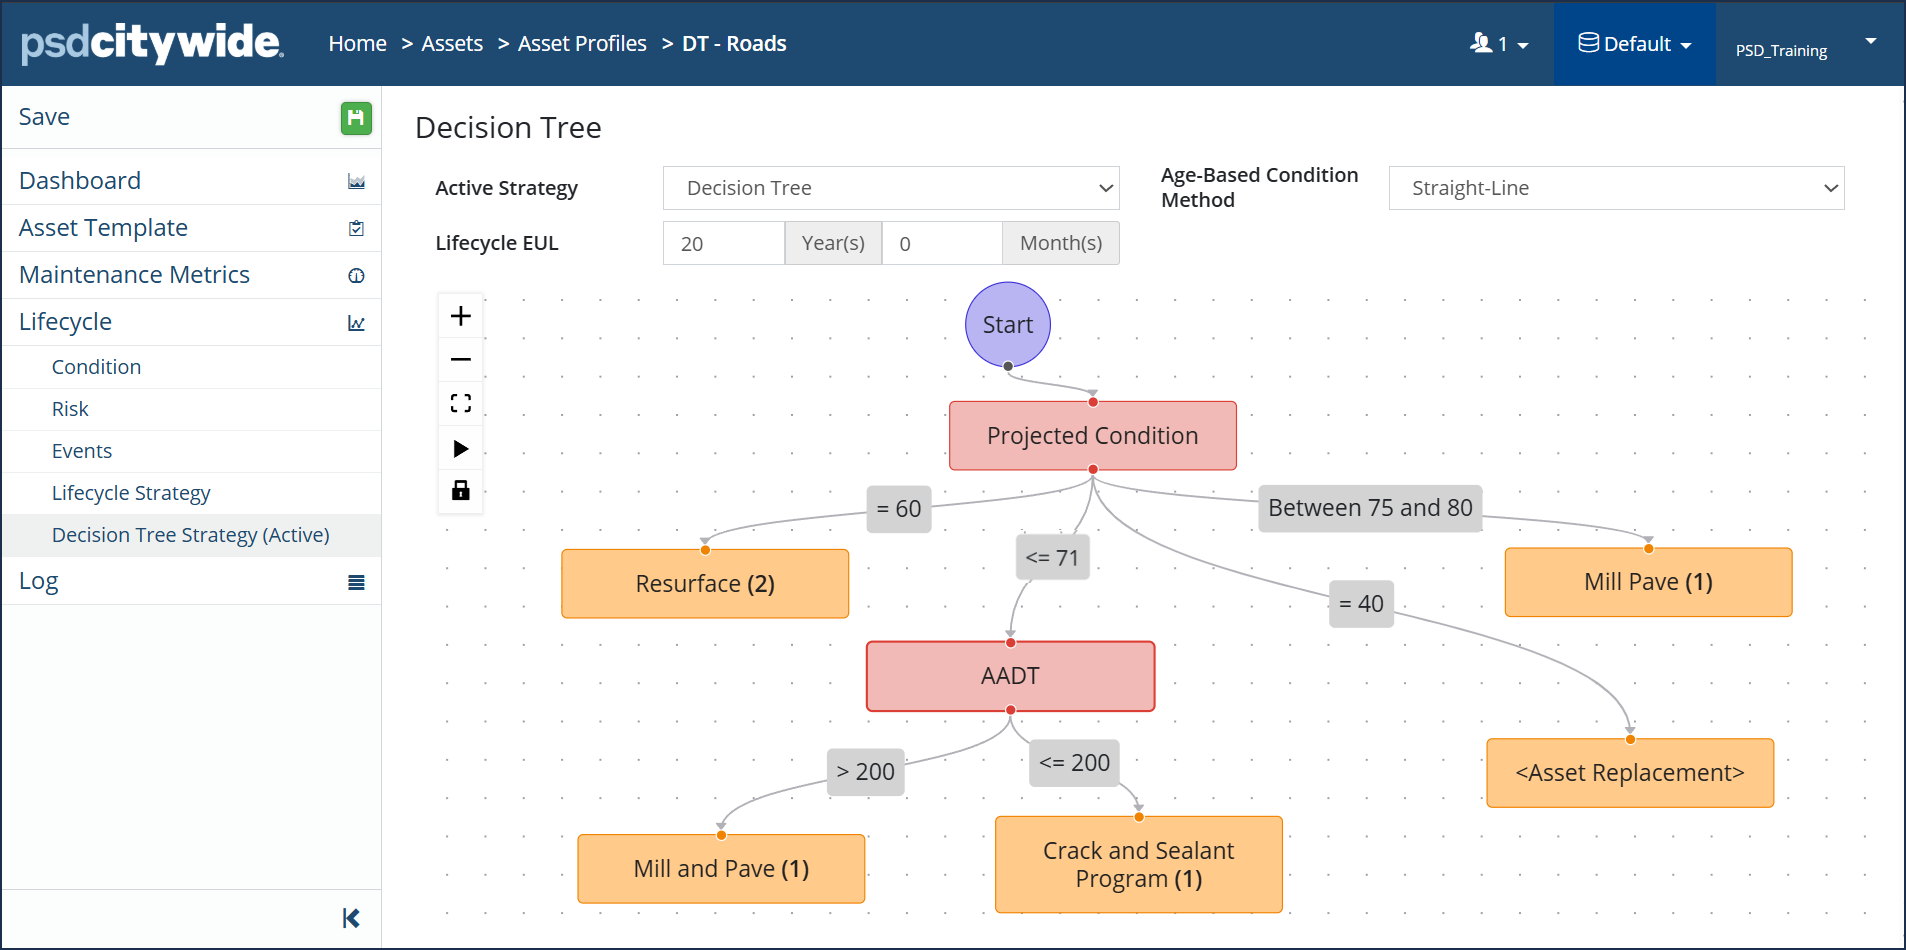Click the Asset Template clipboard icon
Screen dimensions: 1906x950
pyautogui.click(x=356, y=228)
